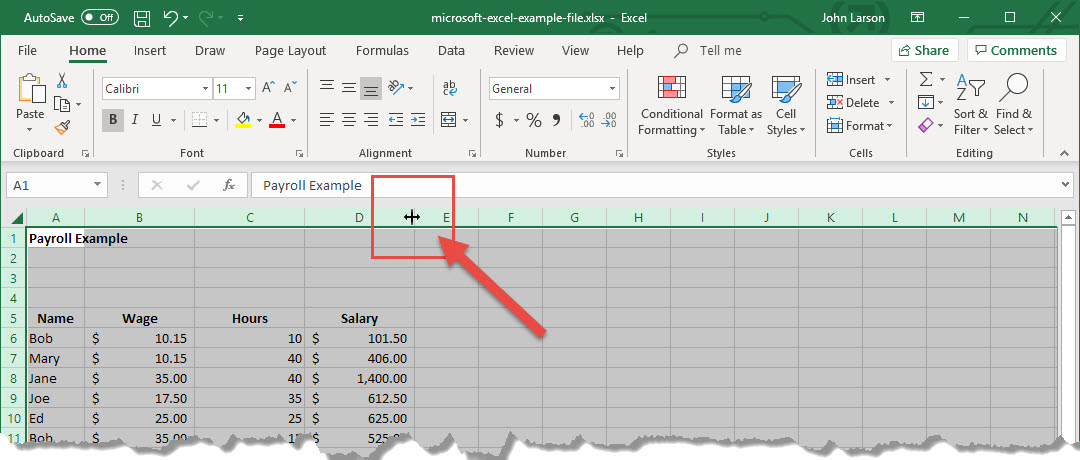
Task: Open the Comments button
Action: click(x=1015, y=50)
